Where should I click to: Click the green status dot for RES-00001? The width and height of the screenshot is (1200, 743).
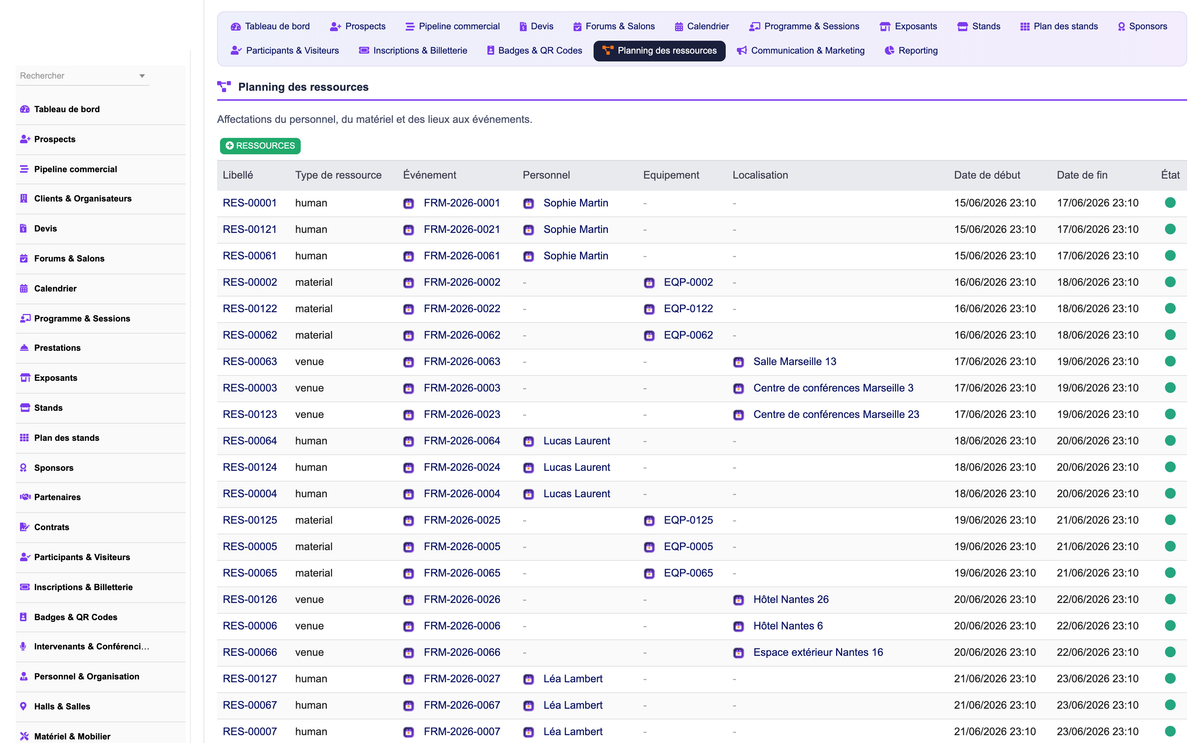(1170, 203)
